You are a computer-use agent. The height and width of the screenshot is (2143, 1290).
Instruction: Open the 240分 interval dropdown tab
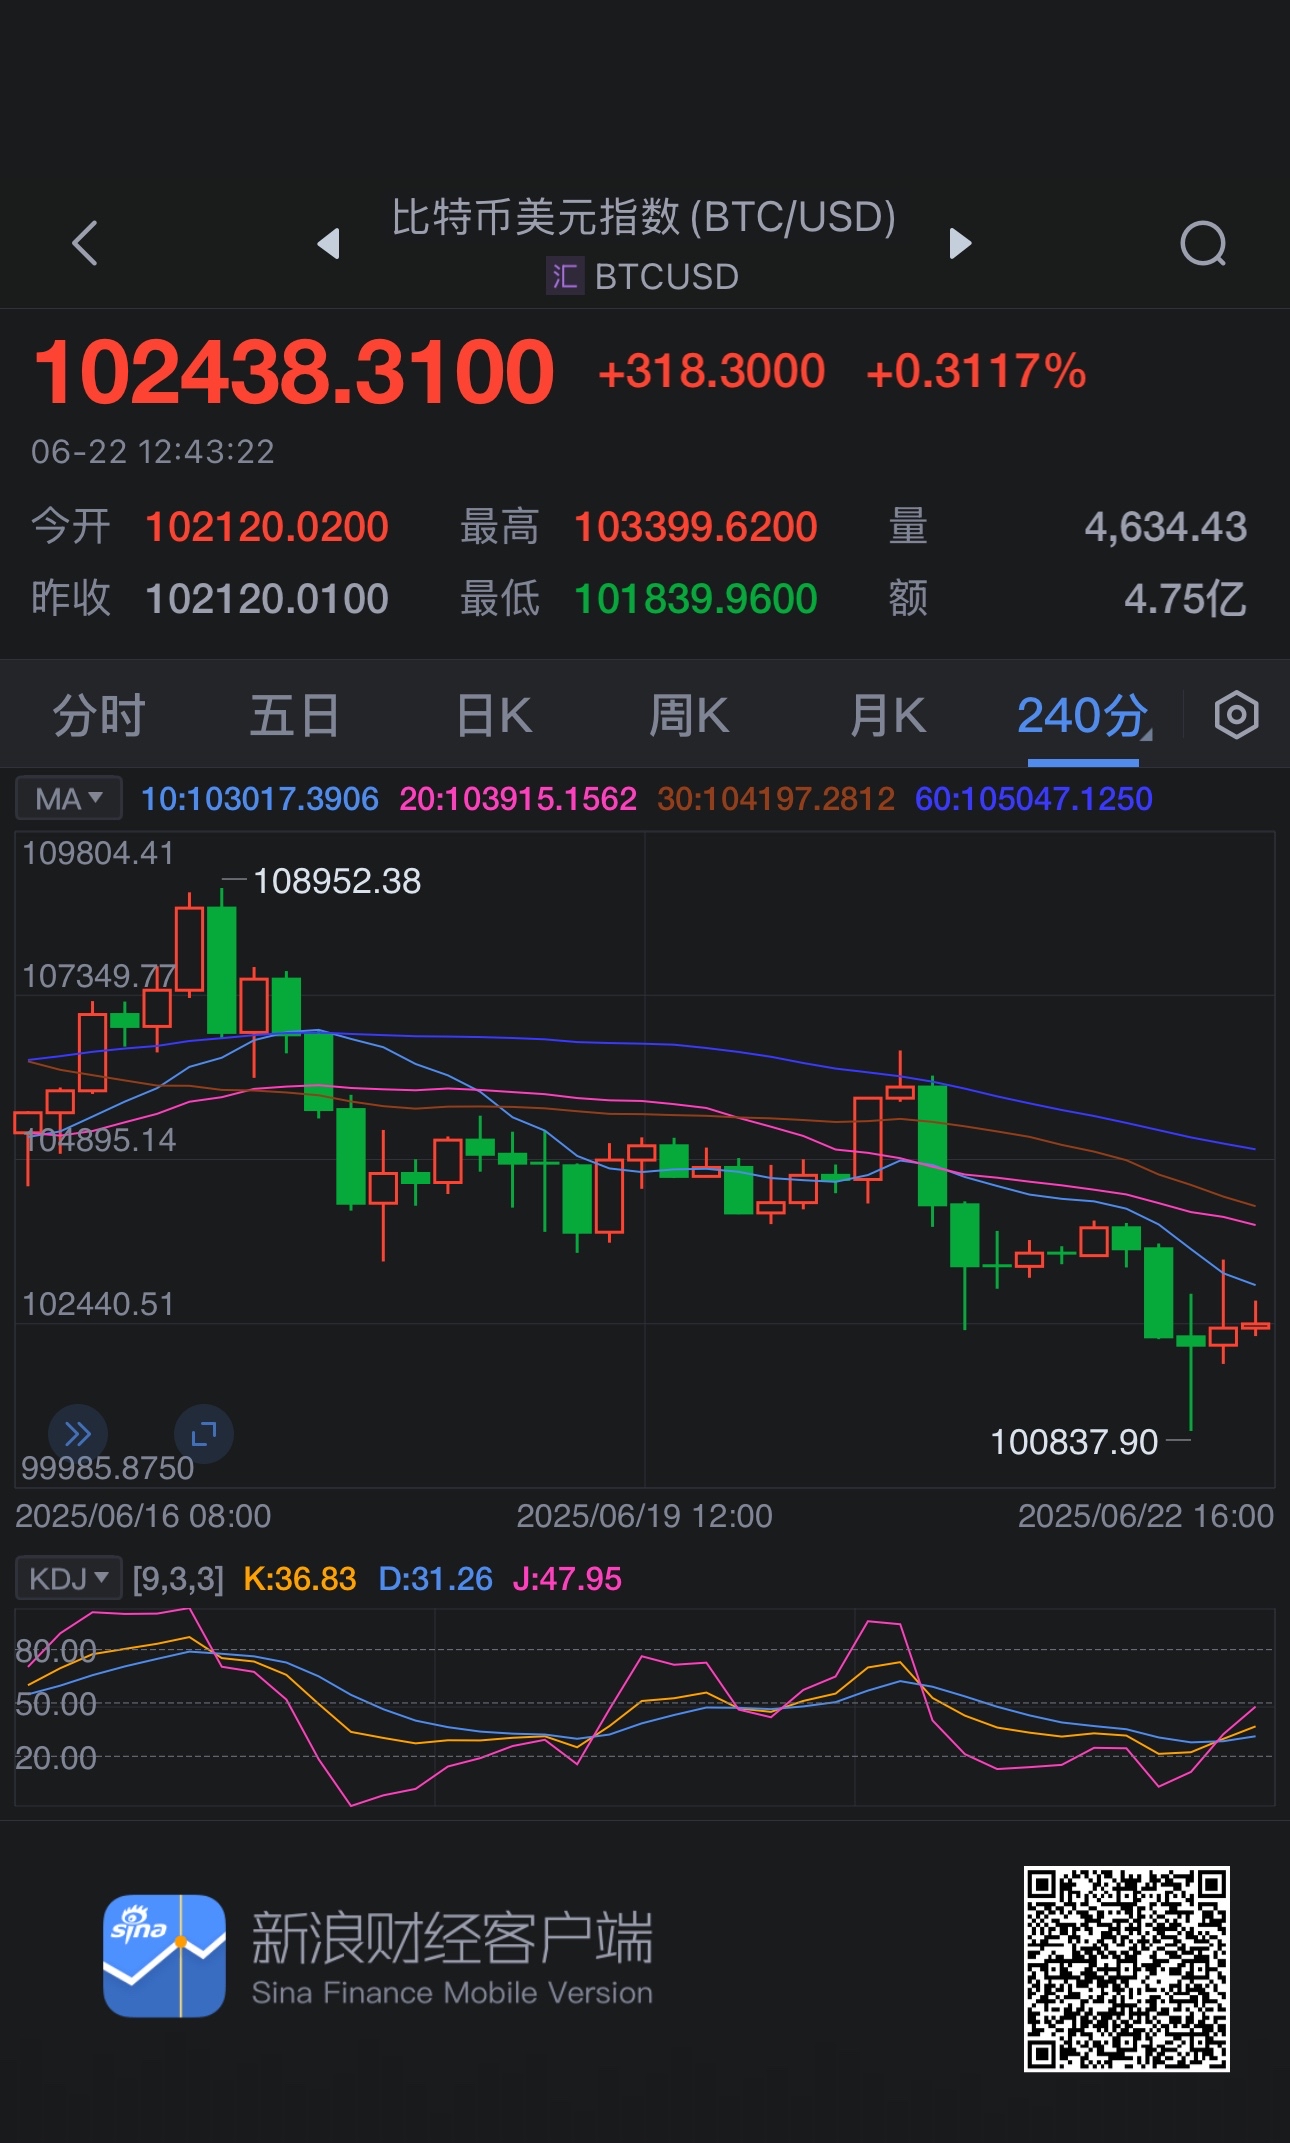click(x=1084, y=716)
